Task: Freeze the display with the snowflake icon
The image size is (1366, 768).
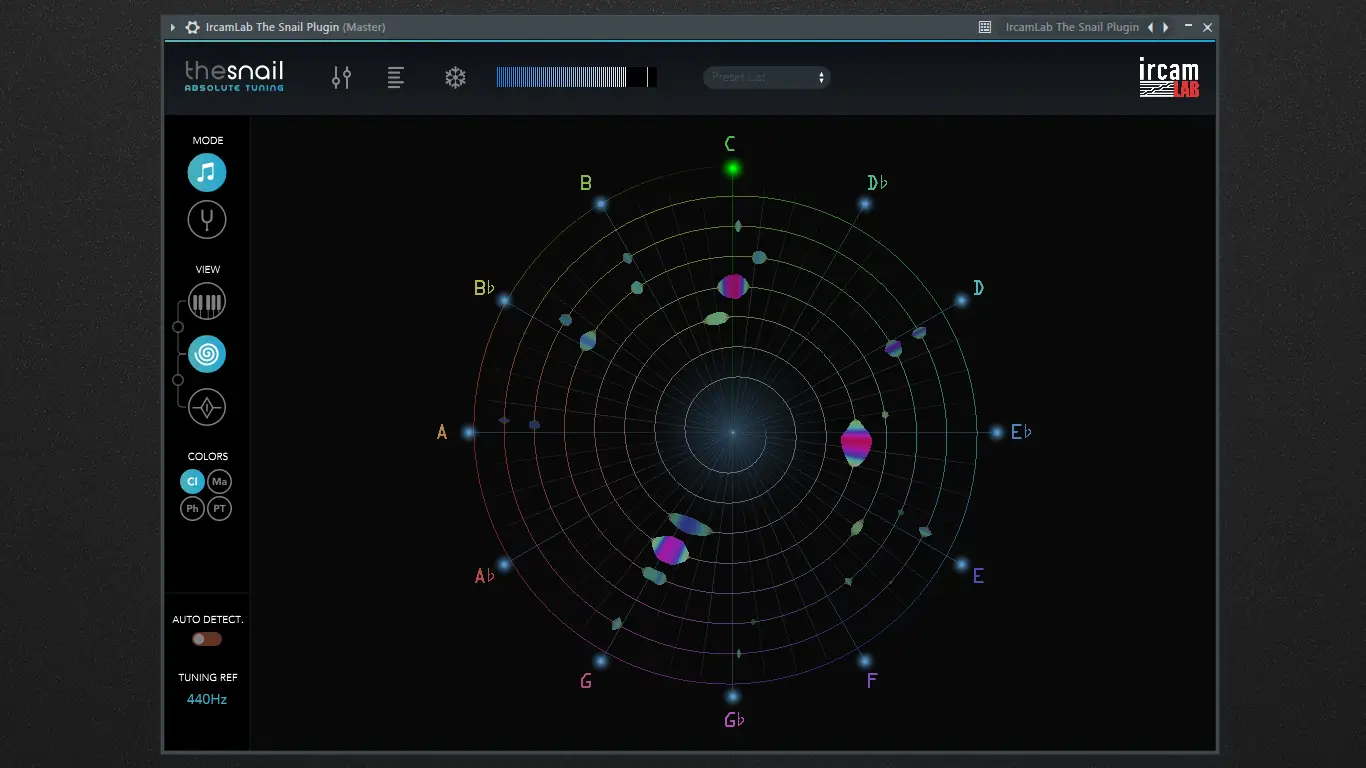Action: [456, 77]
